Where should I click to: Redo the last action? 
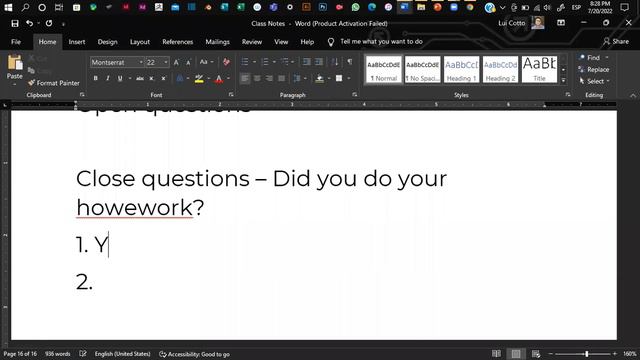coord(49,24)
